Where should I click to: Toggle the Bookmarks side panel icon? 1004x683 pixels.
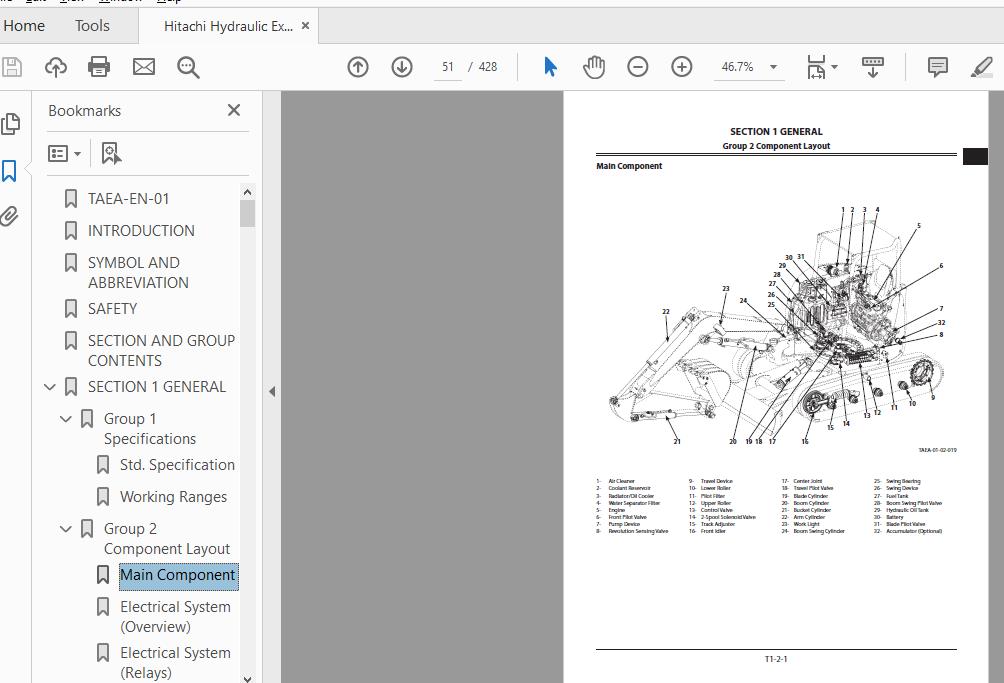10,171
